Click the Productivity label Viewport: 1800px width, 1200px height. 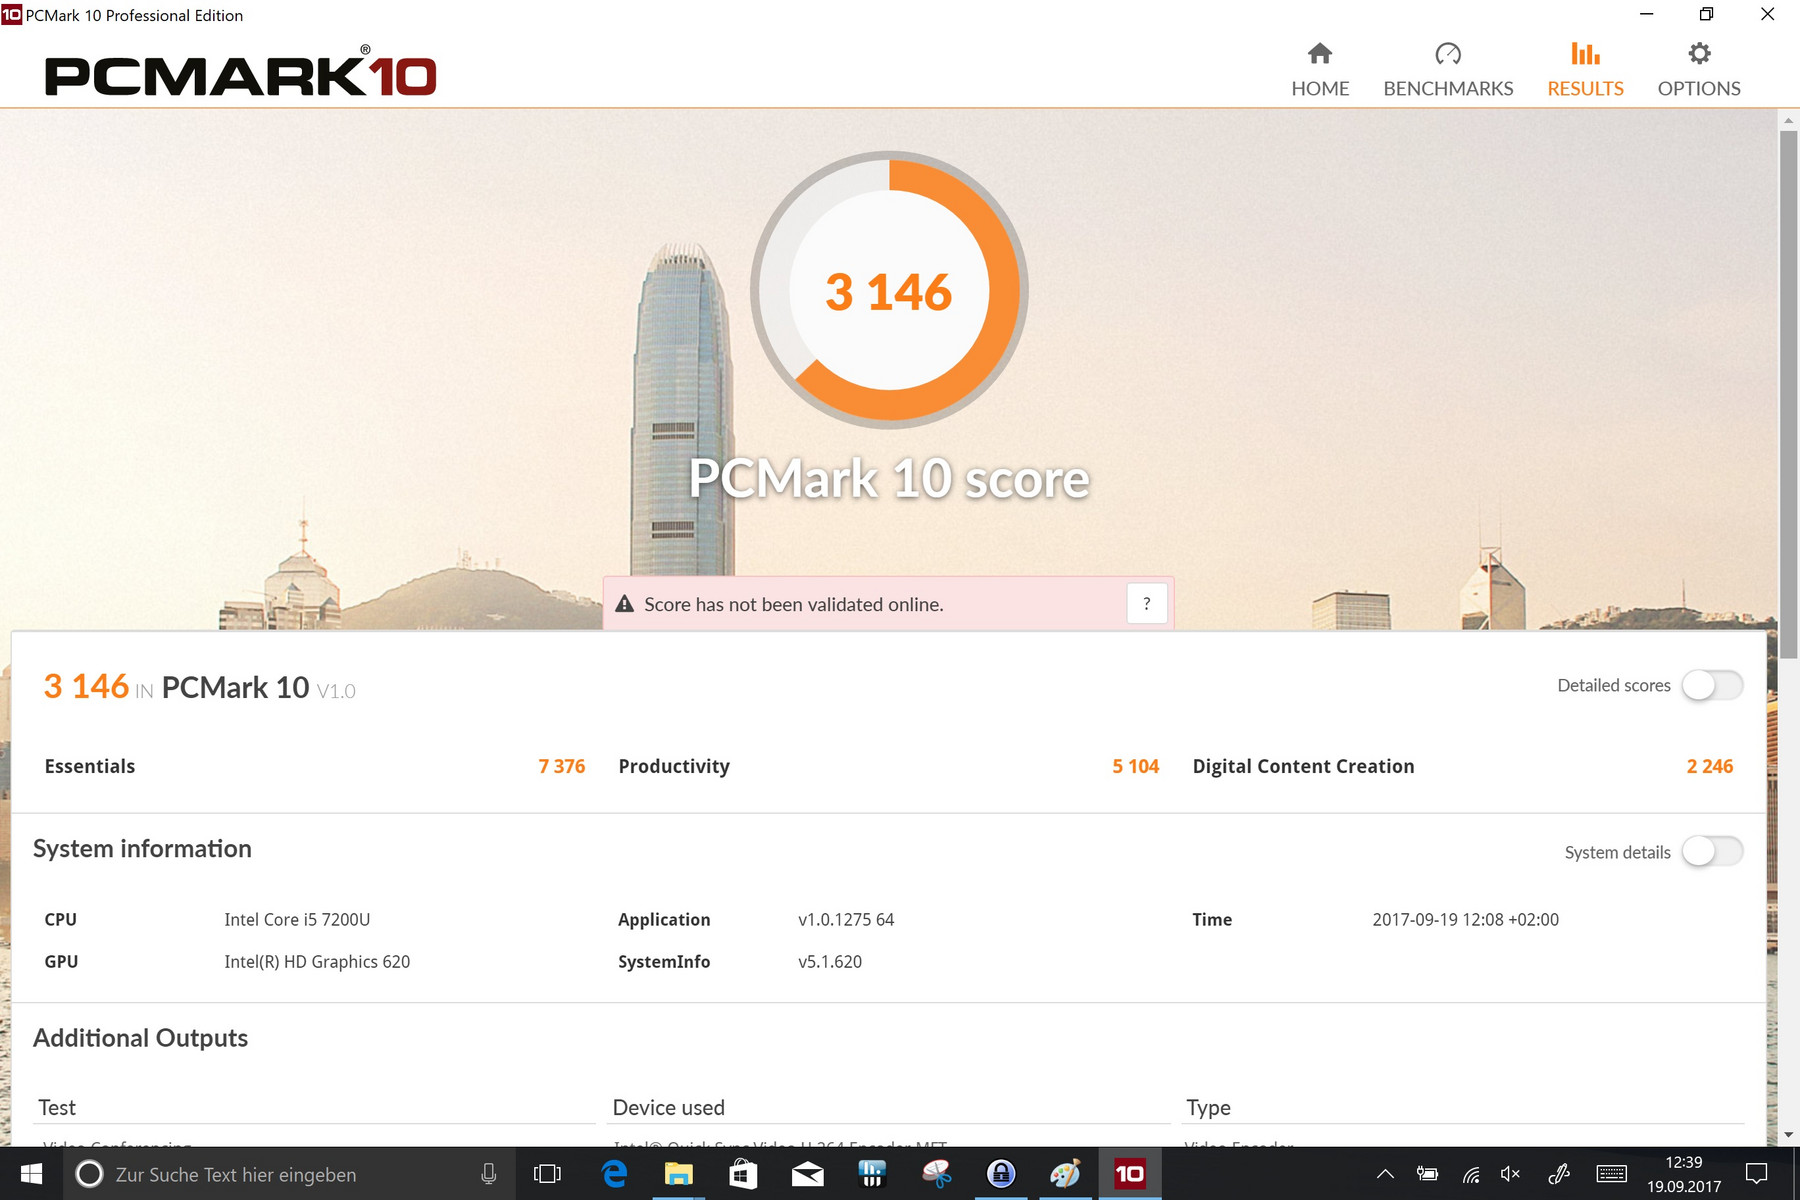click(x=674, y=766)
